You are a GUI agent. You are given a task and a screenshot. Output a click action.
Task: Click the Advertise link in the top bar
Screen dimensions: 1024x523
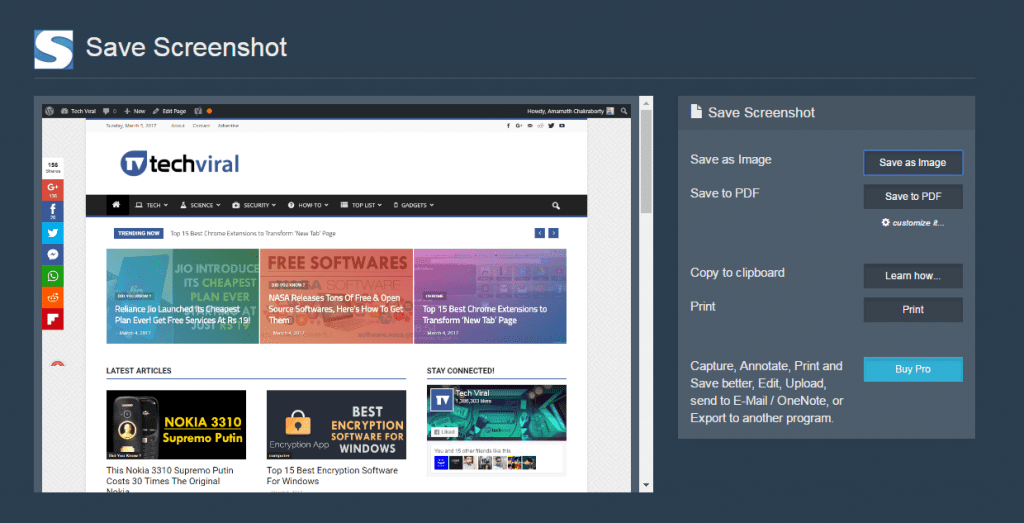point(228,125)
